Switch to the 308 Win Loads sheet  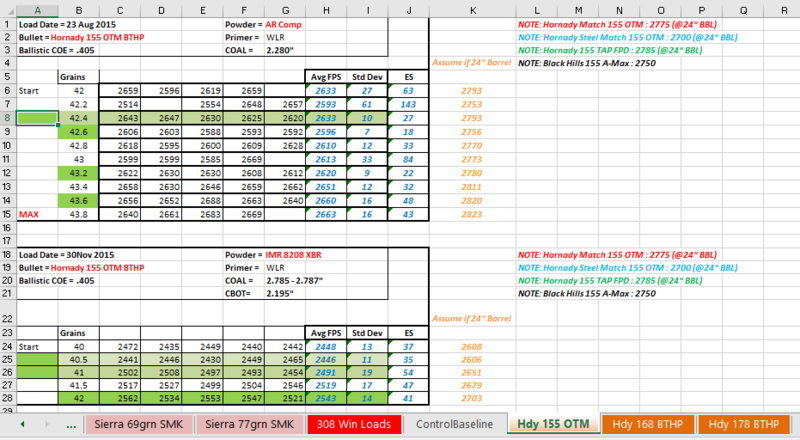pos(354,424)
